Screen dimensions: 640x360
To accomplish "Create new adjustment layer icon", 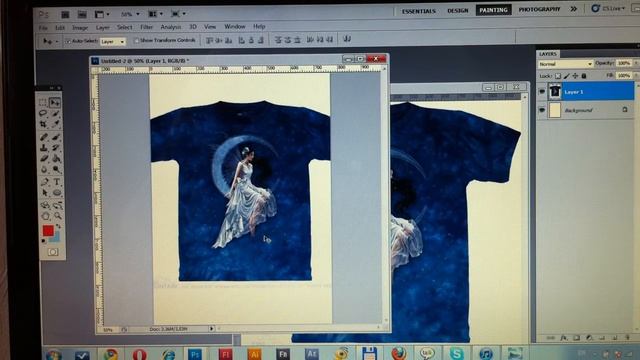I will 589,338.
